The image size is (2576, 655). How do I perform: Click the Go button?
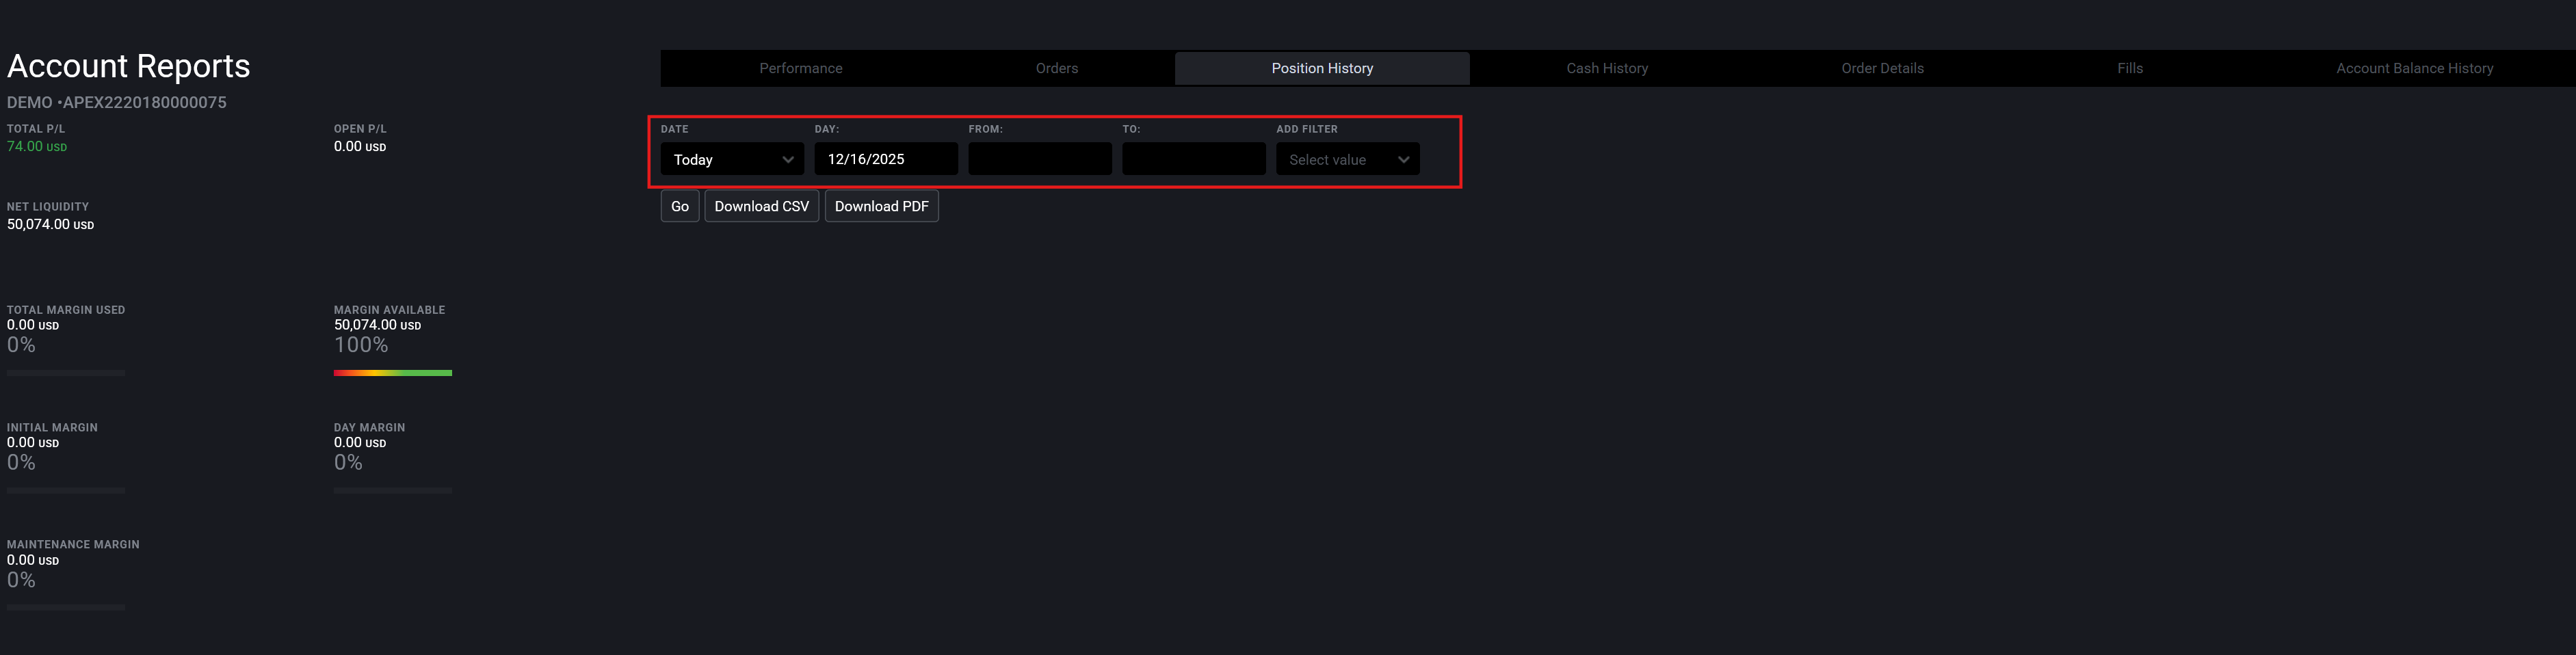[679, 206]
